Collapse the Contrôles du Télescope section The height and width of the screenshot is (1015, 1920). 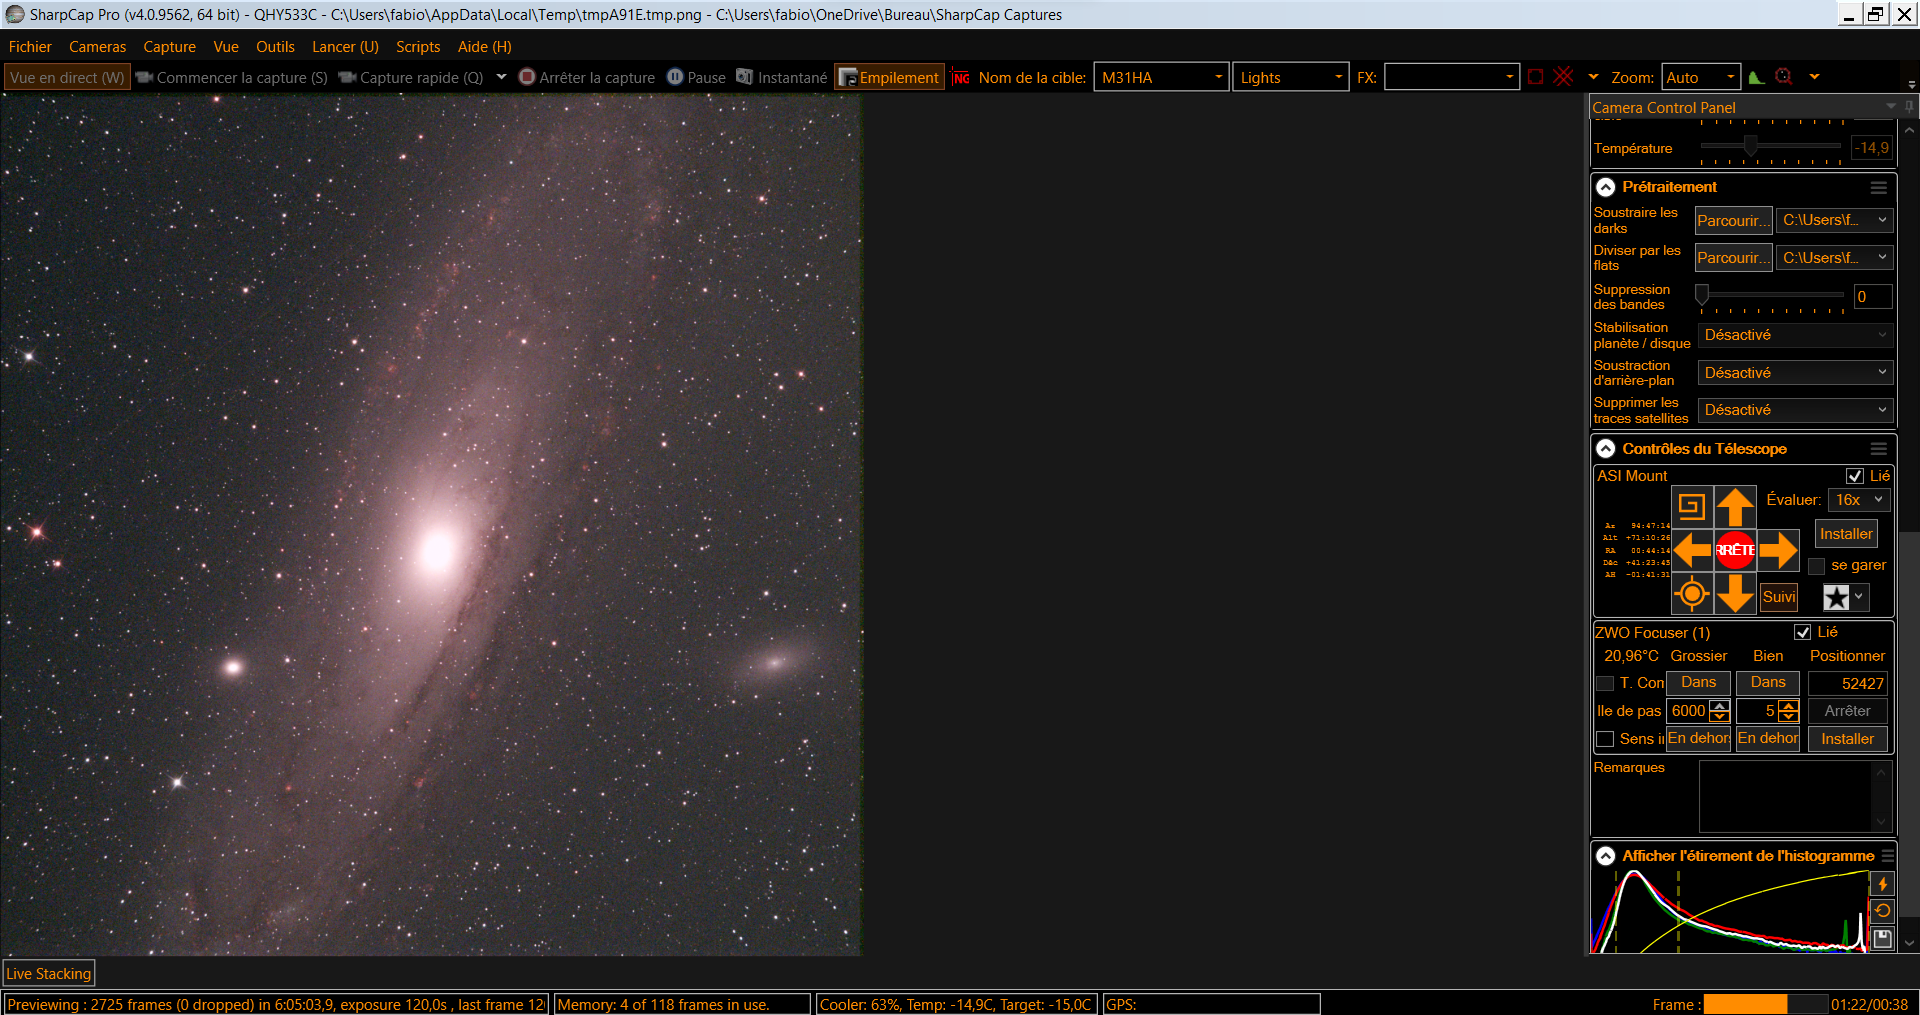[x=1606, y=449]
